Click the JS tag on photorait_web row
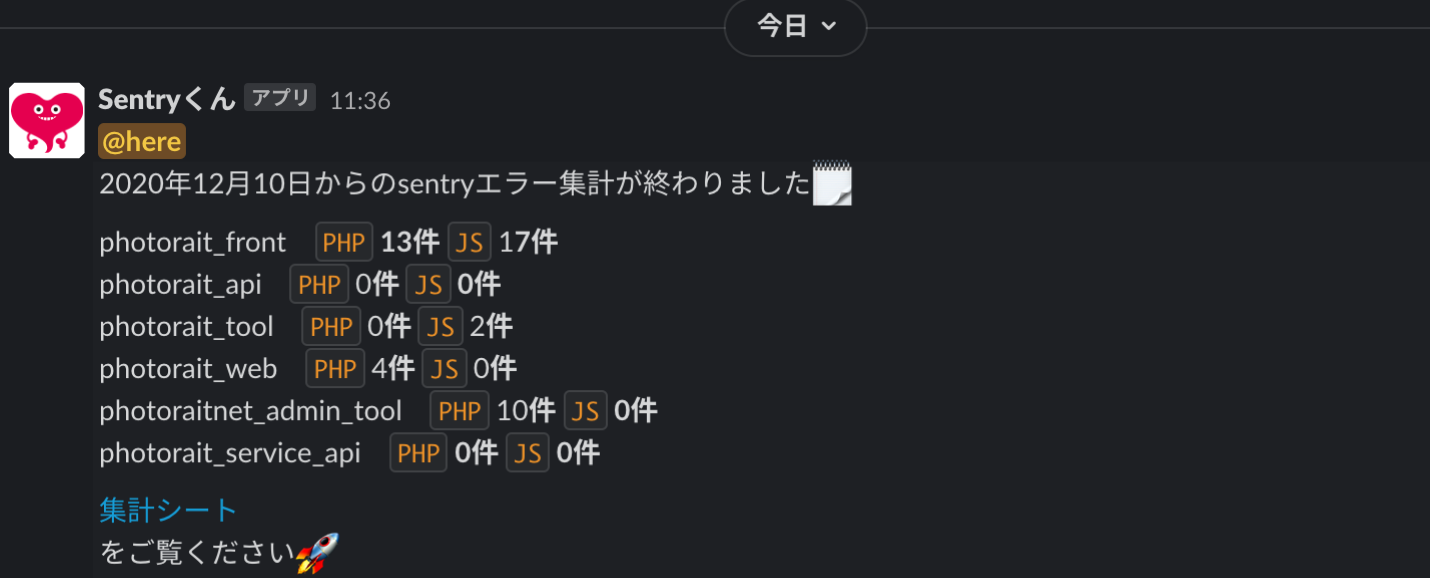Screen dimensions: 1430x578 coord(445,369)
